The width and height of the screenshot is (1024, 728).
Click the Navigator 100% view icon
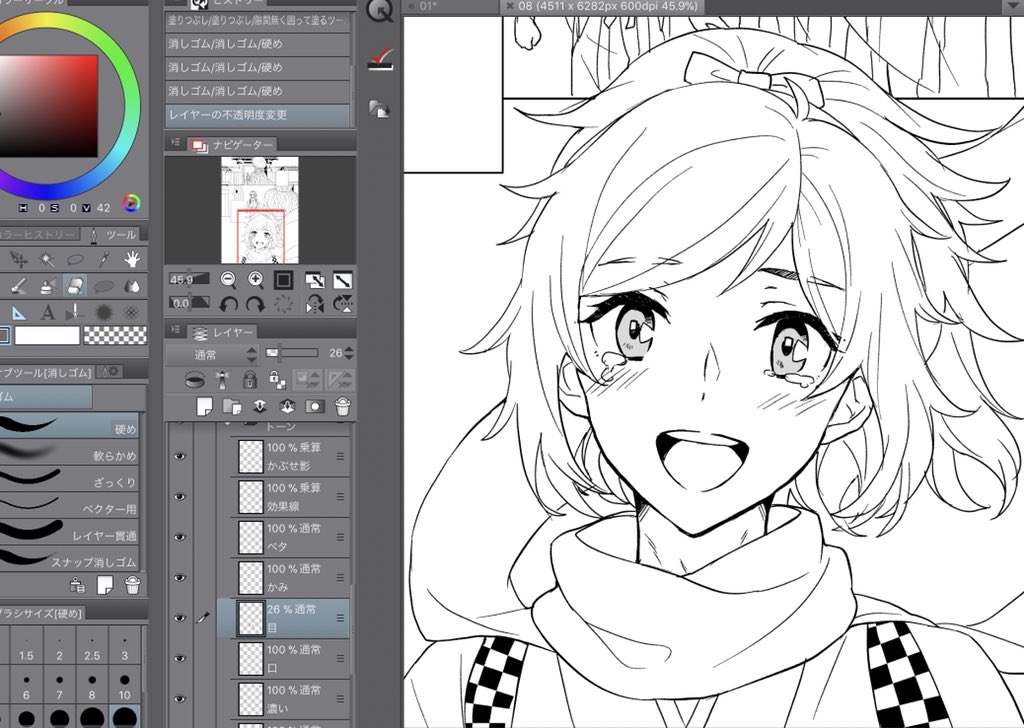tap(283, 280)
